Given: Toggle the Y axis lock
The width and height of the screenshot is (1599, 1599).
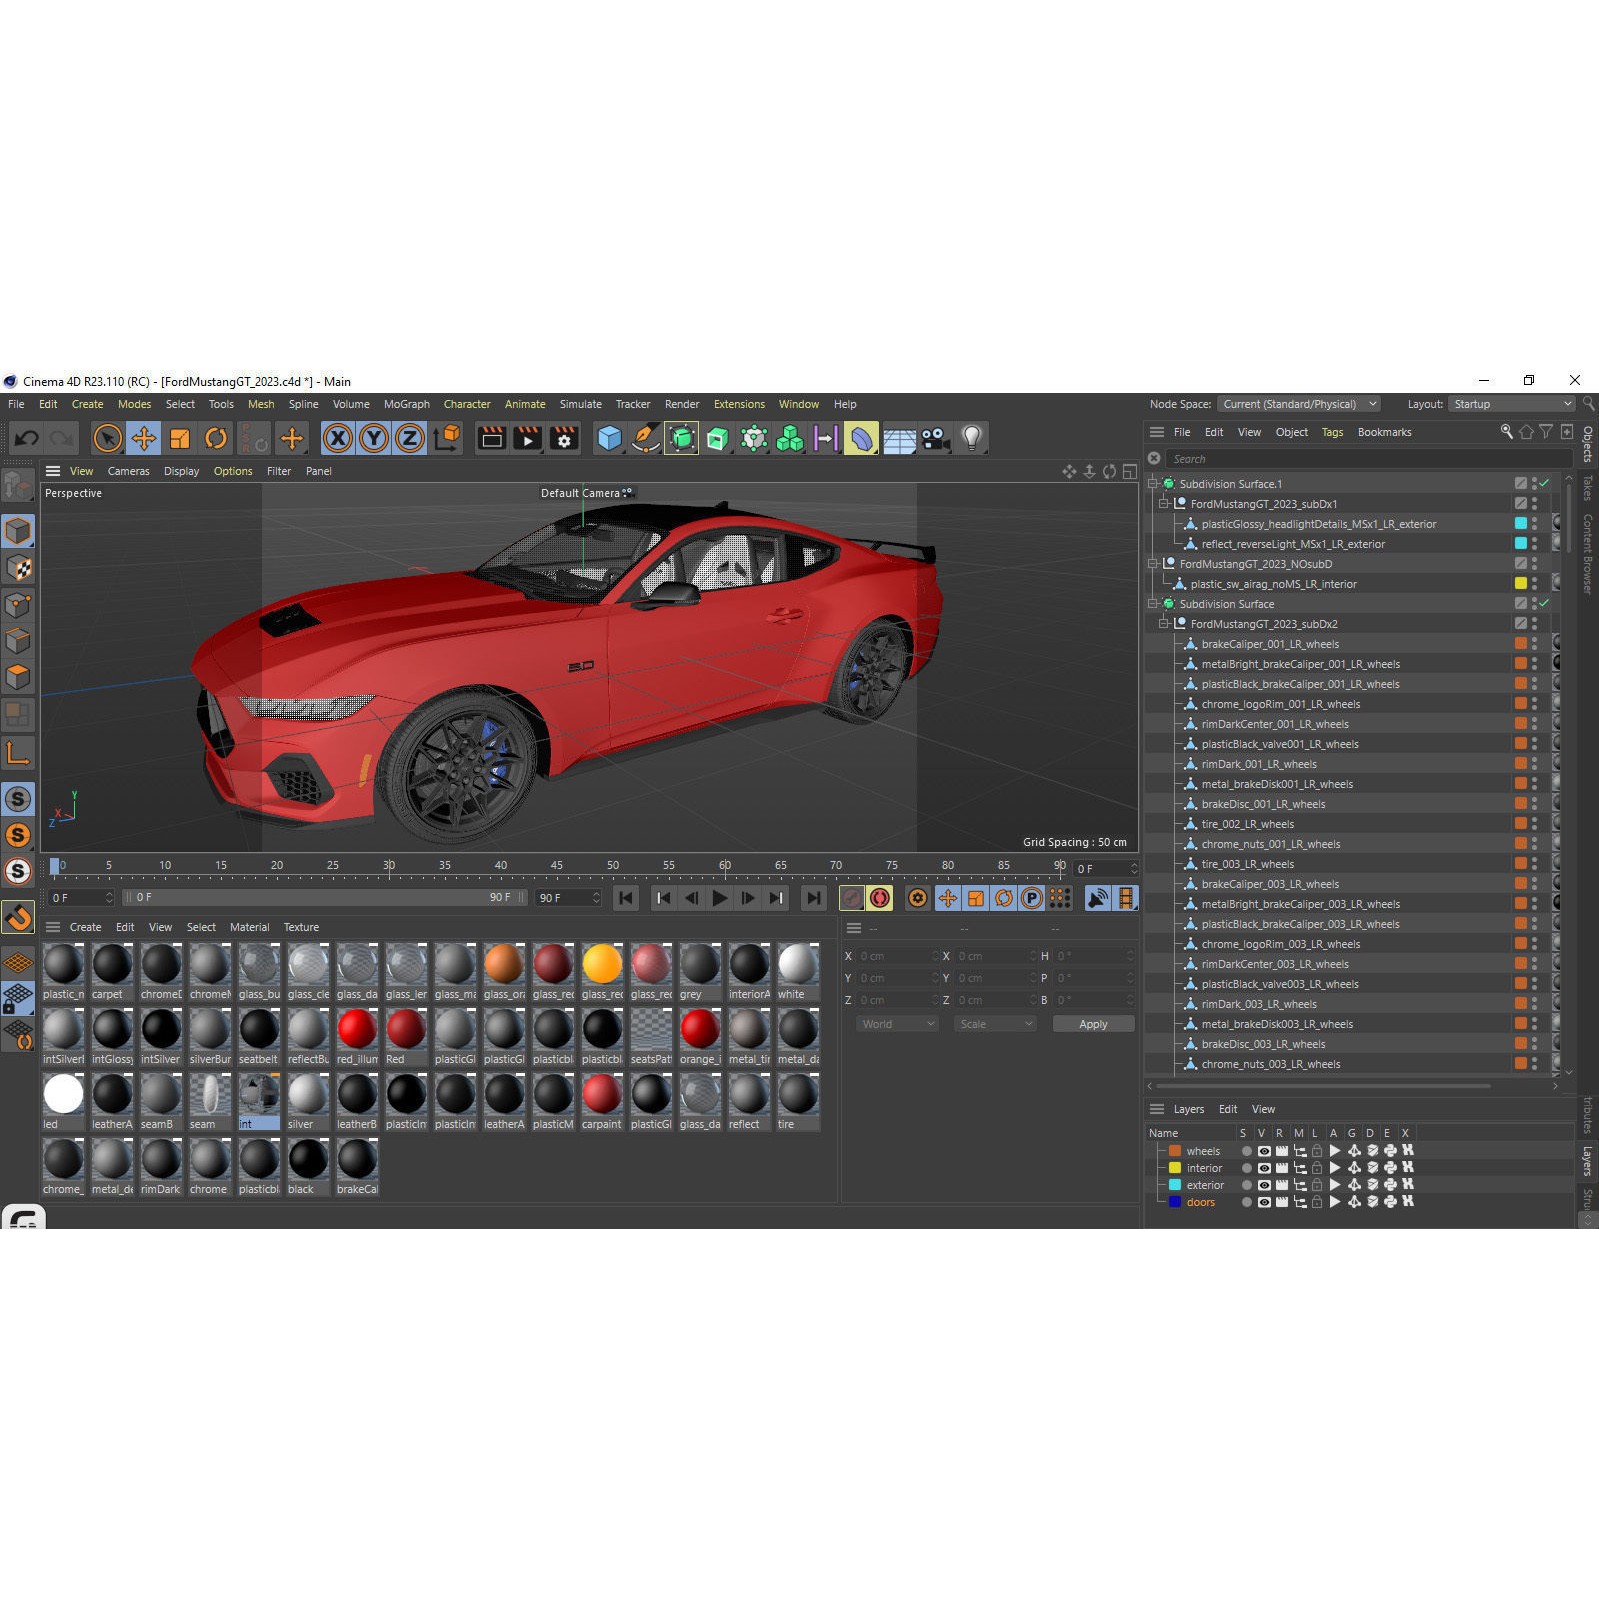Looking at the screenshot, I should (374, 438).
